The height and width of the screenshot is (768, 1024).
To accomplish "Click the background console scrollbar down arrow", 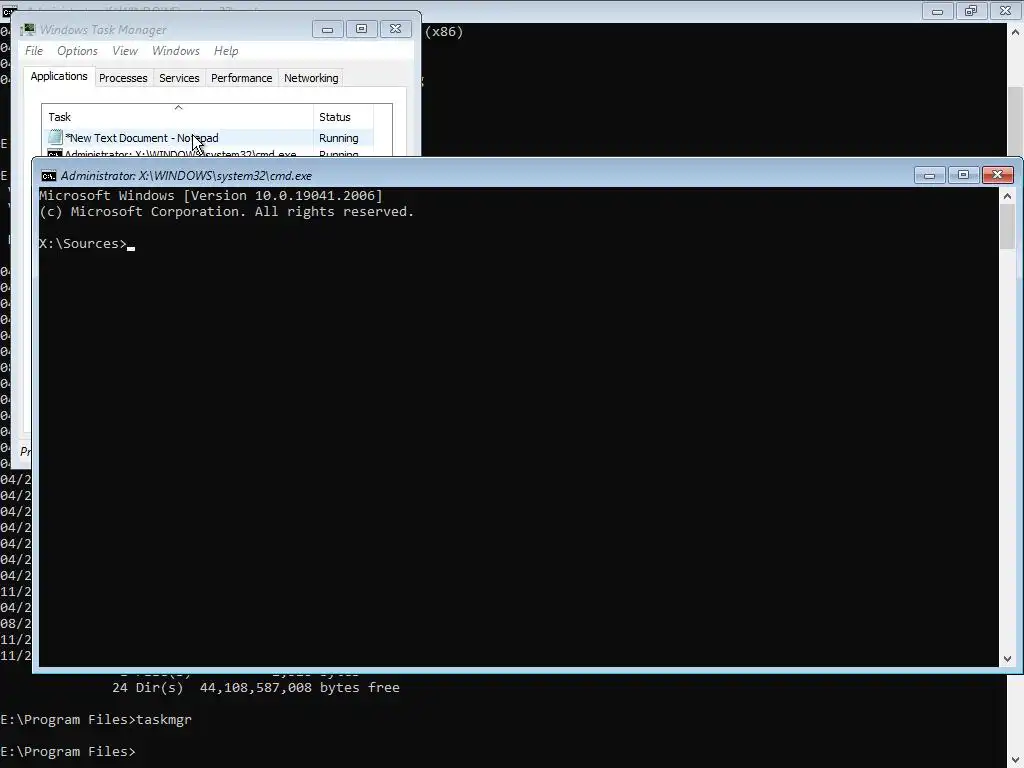I will [x=1016, y=760].
